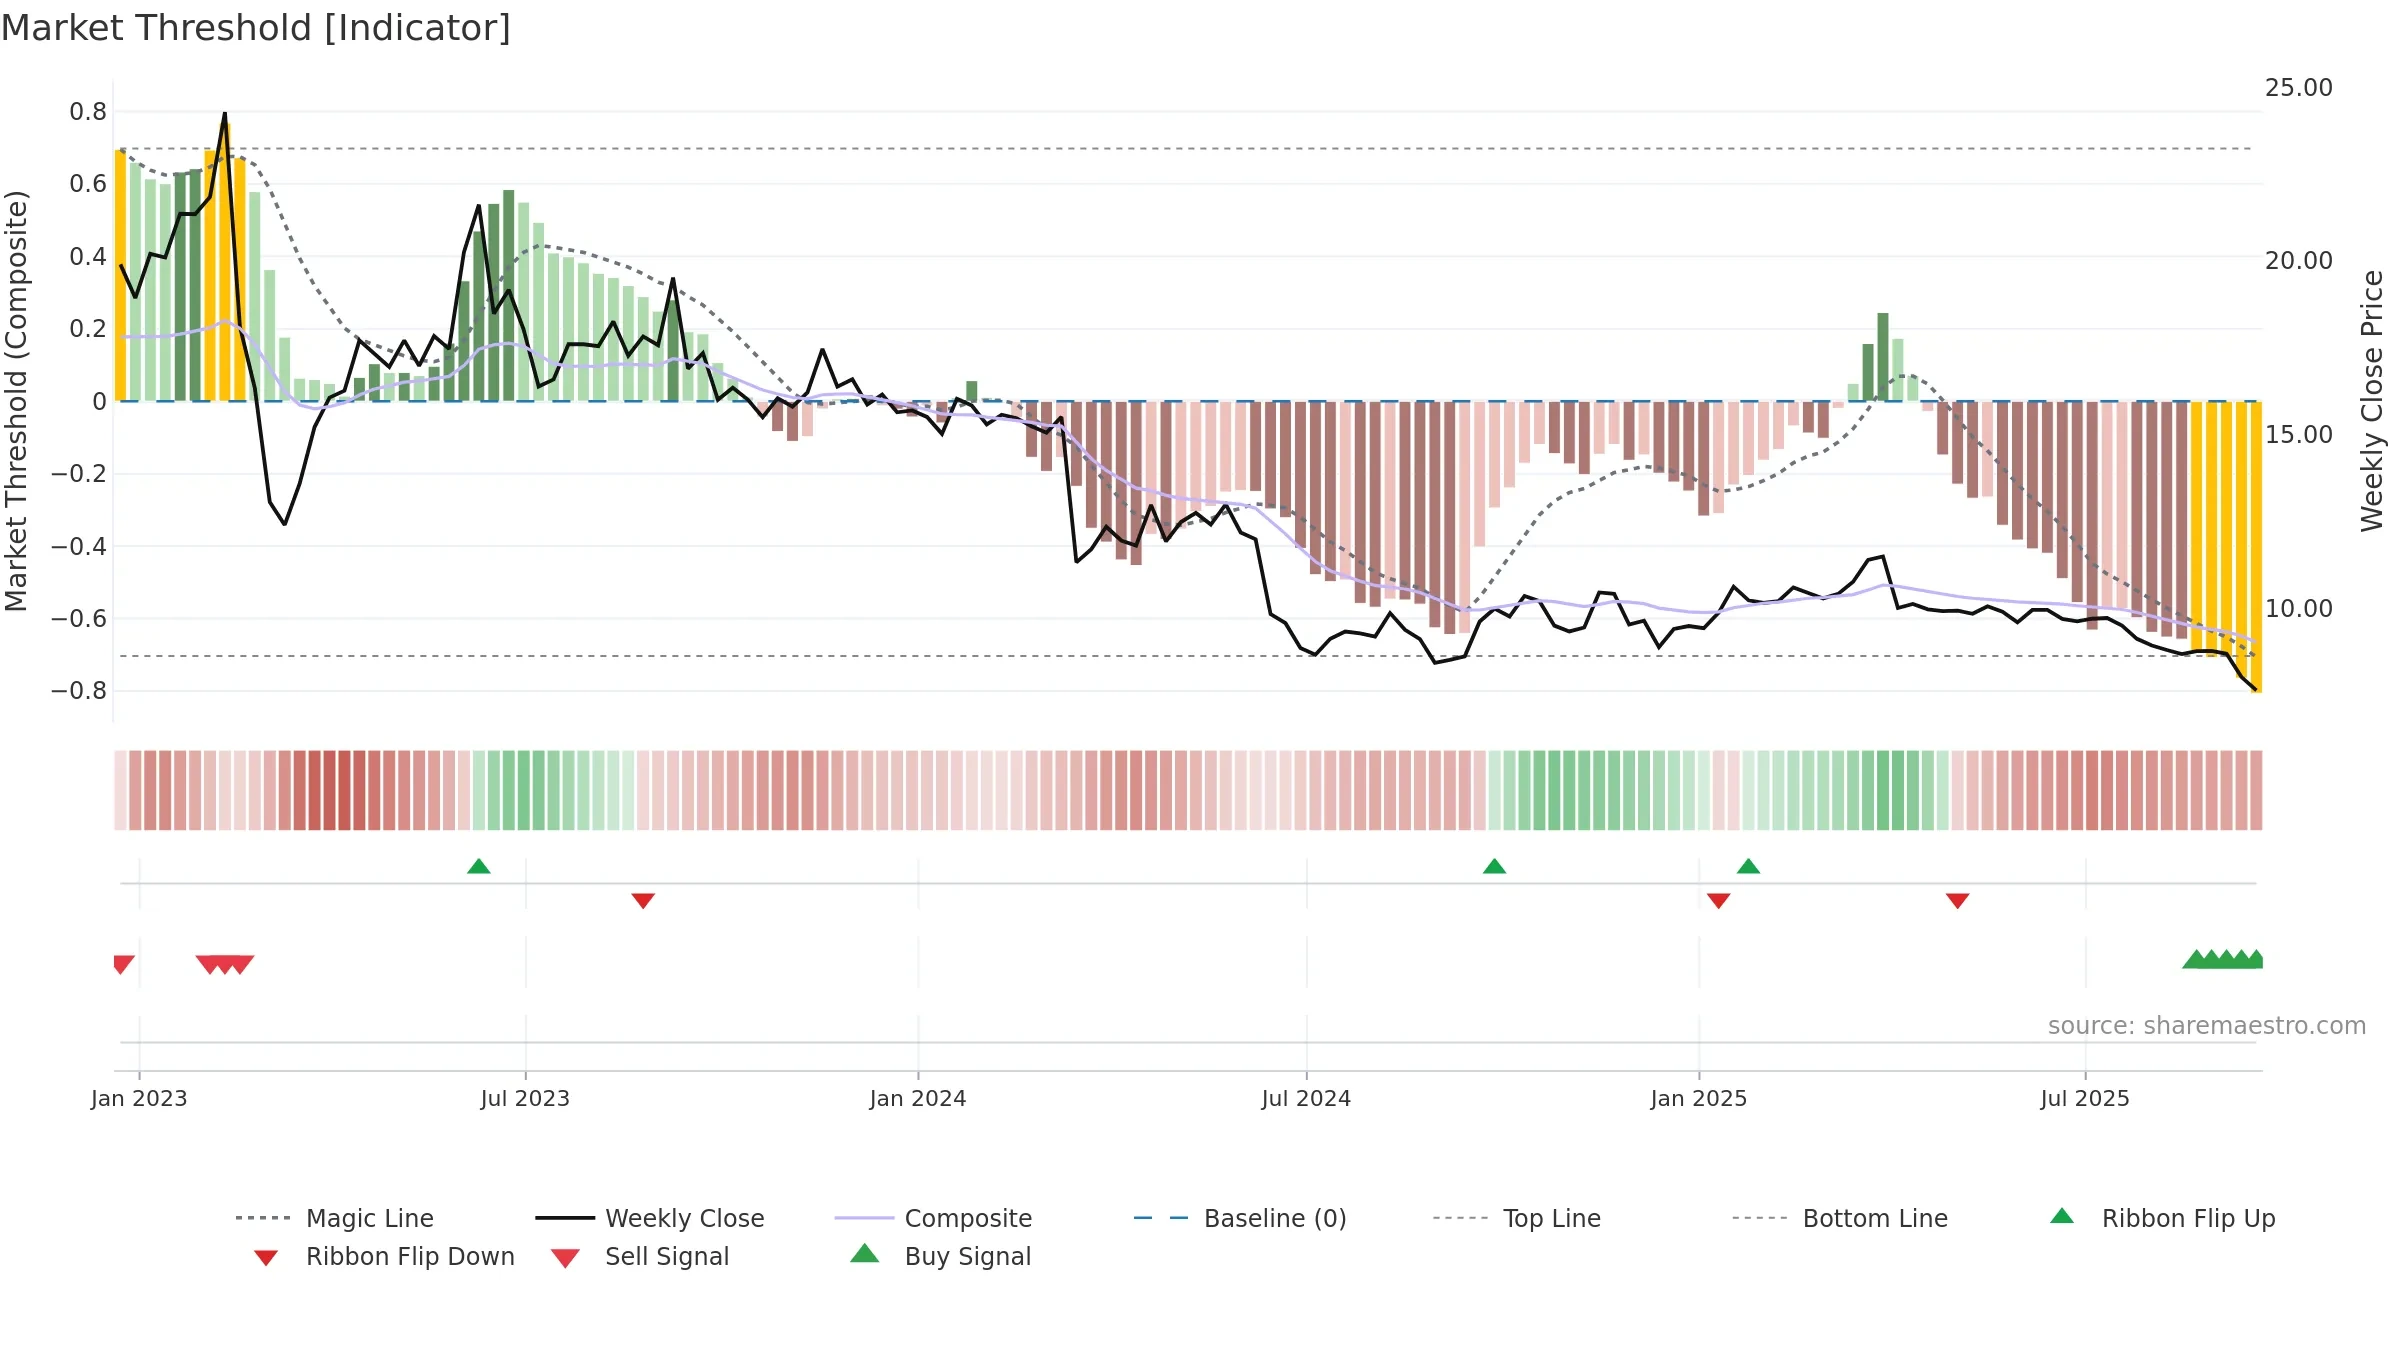Toggle Ribbon Flip Up legend entry
The height and width of the screenshot is (1350, 2400).
[2162, 1218]
